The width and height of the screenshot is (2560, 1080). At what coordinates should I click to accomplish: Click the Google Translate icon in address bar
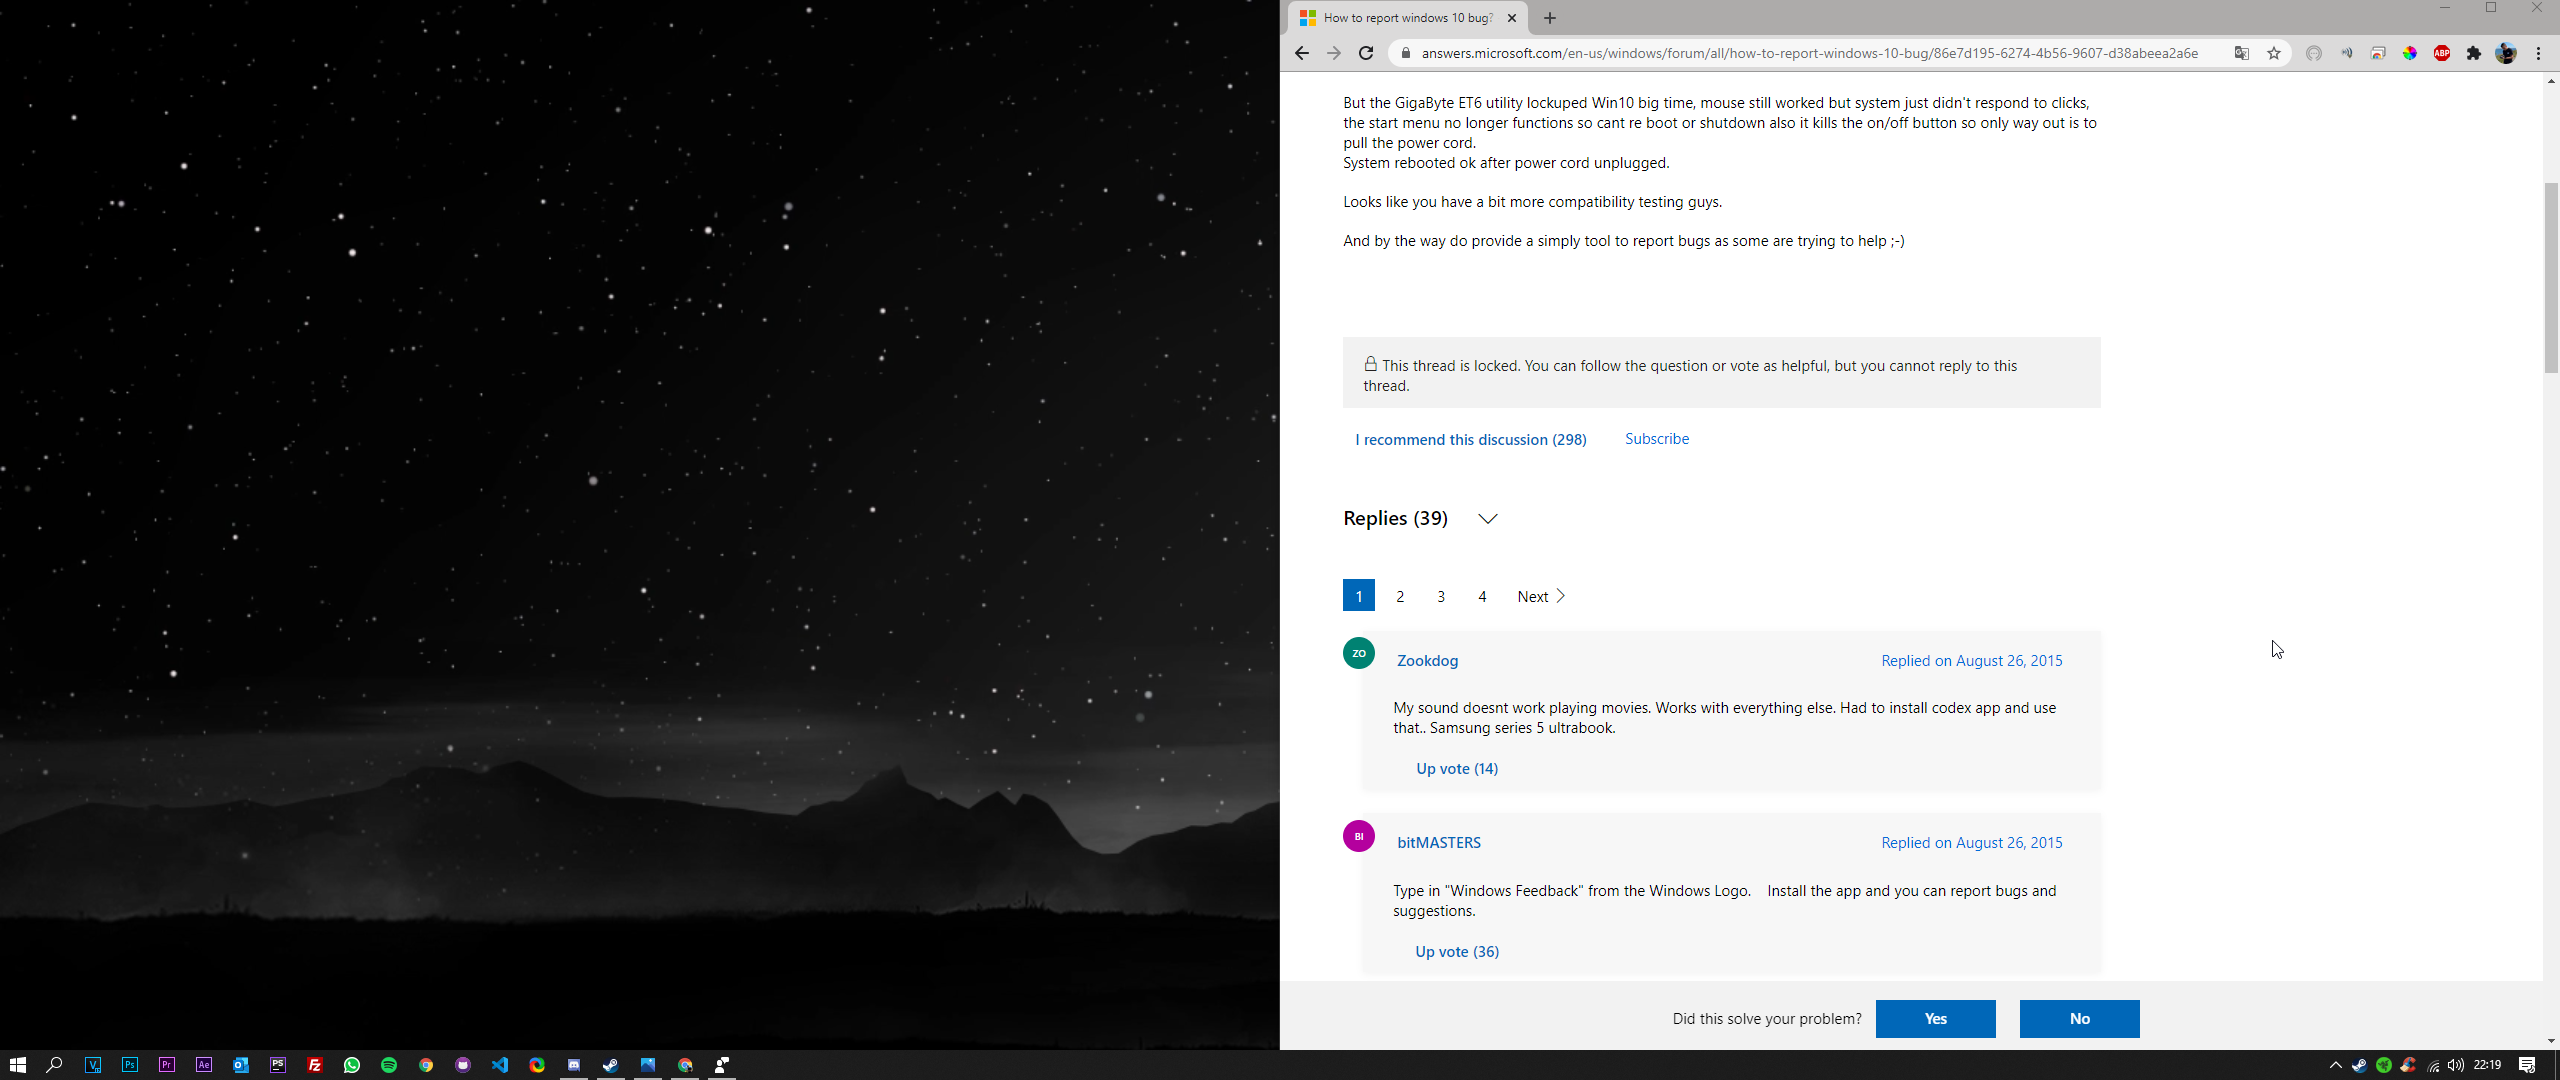(2241, 53)
